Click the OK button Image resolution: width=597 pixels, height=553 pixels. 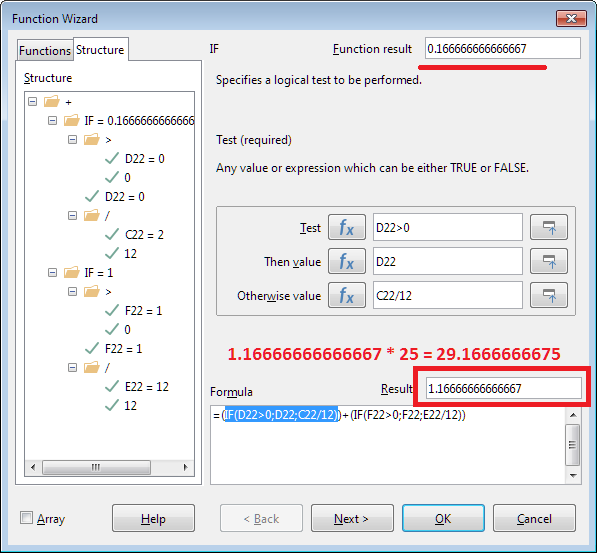[443, 518]
